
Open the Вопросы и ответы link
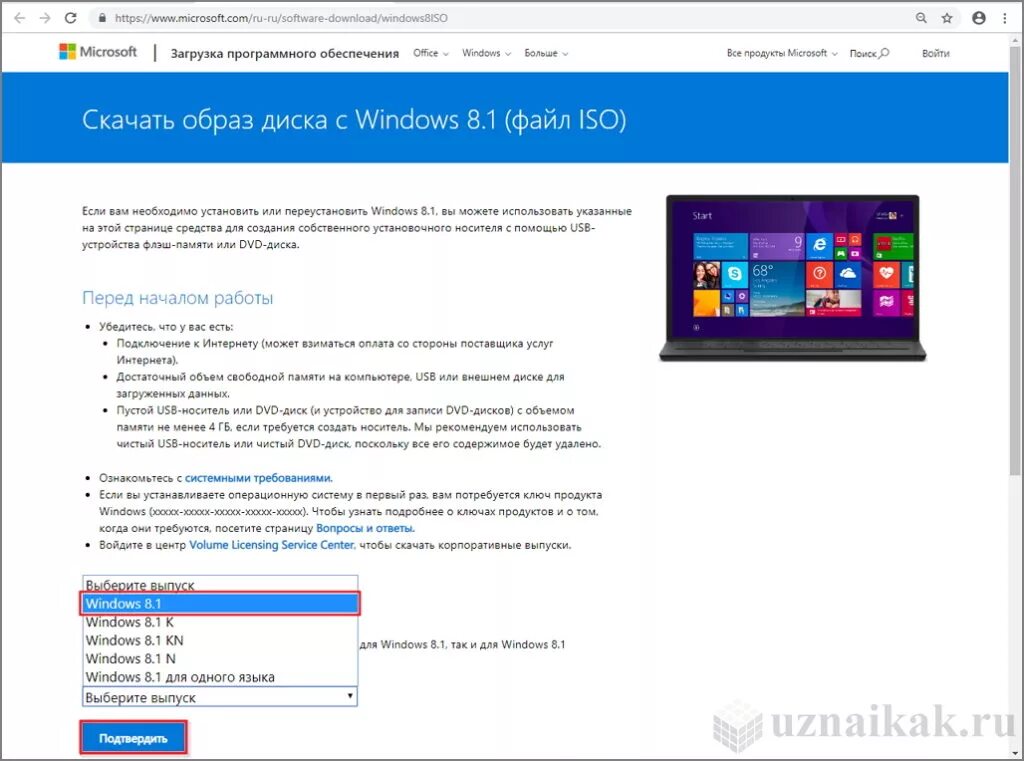364,528
